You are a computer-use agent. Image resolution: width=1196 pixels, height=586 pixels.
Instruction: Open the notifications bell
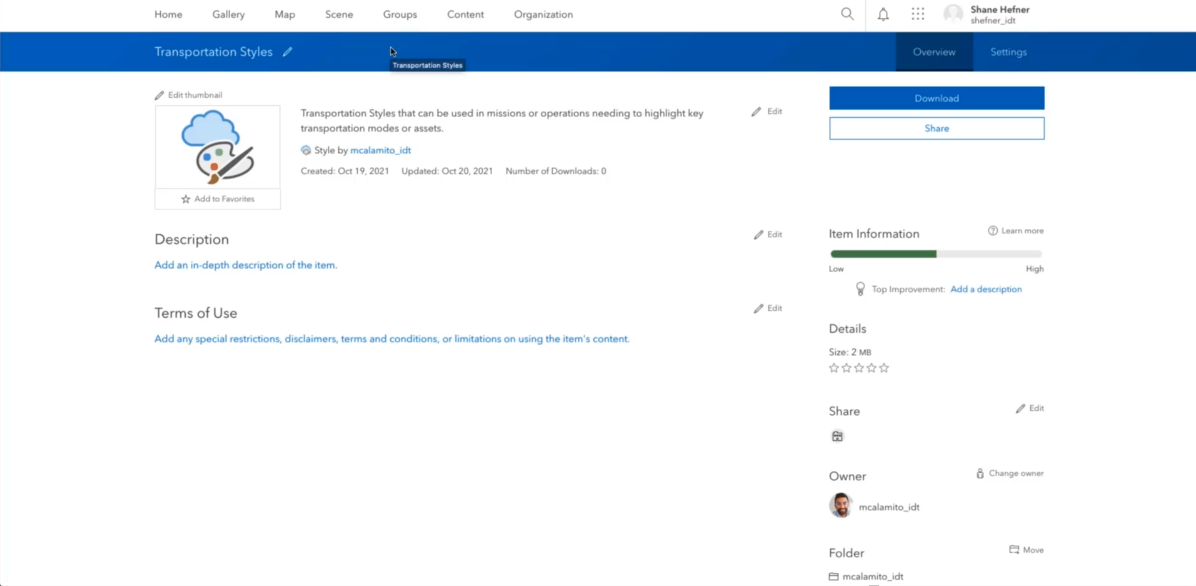coord(883,14)
